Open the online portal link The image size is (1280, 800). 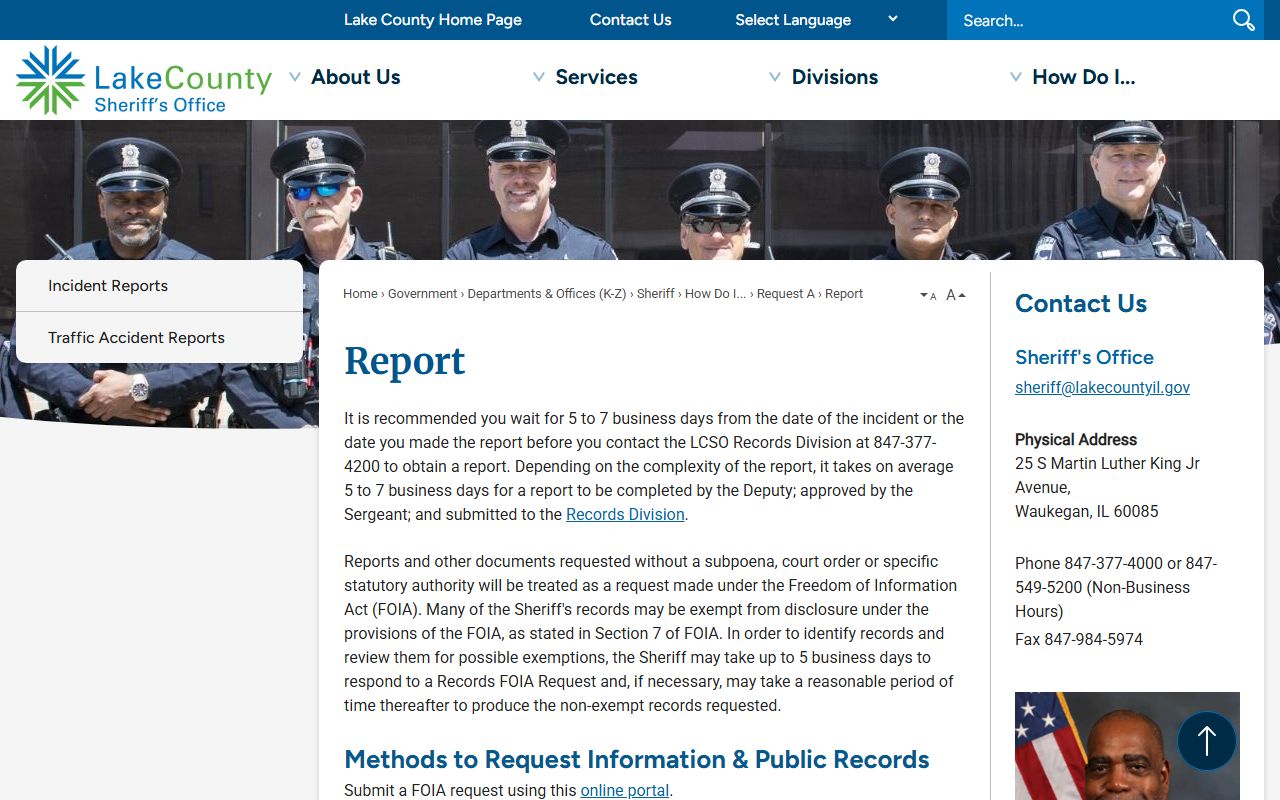[x=625, y=790]
